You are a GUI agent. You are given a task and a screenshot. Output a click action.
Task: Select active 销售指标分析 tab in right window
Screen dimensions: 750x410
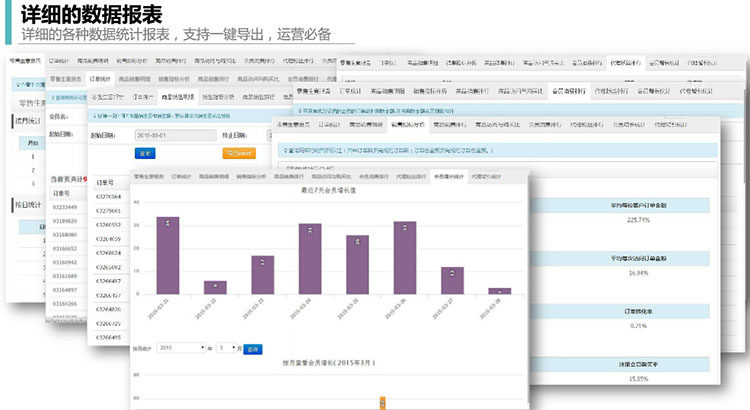point(408,124)
